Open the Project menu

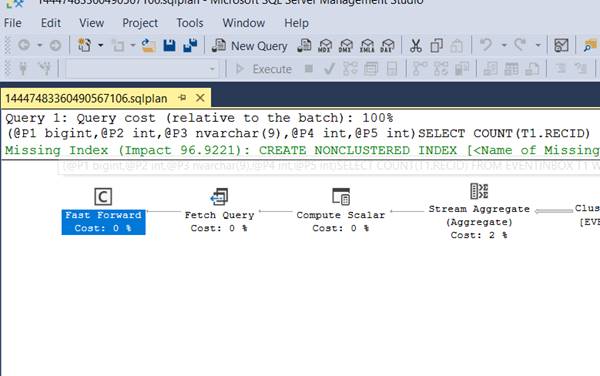click(x=140, y=23)
